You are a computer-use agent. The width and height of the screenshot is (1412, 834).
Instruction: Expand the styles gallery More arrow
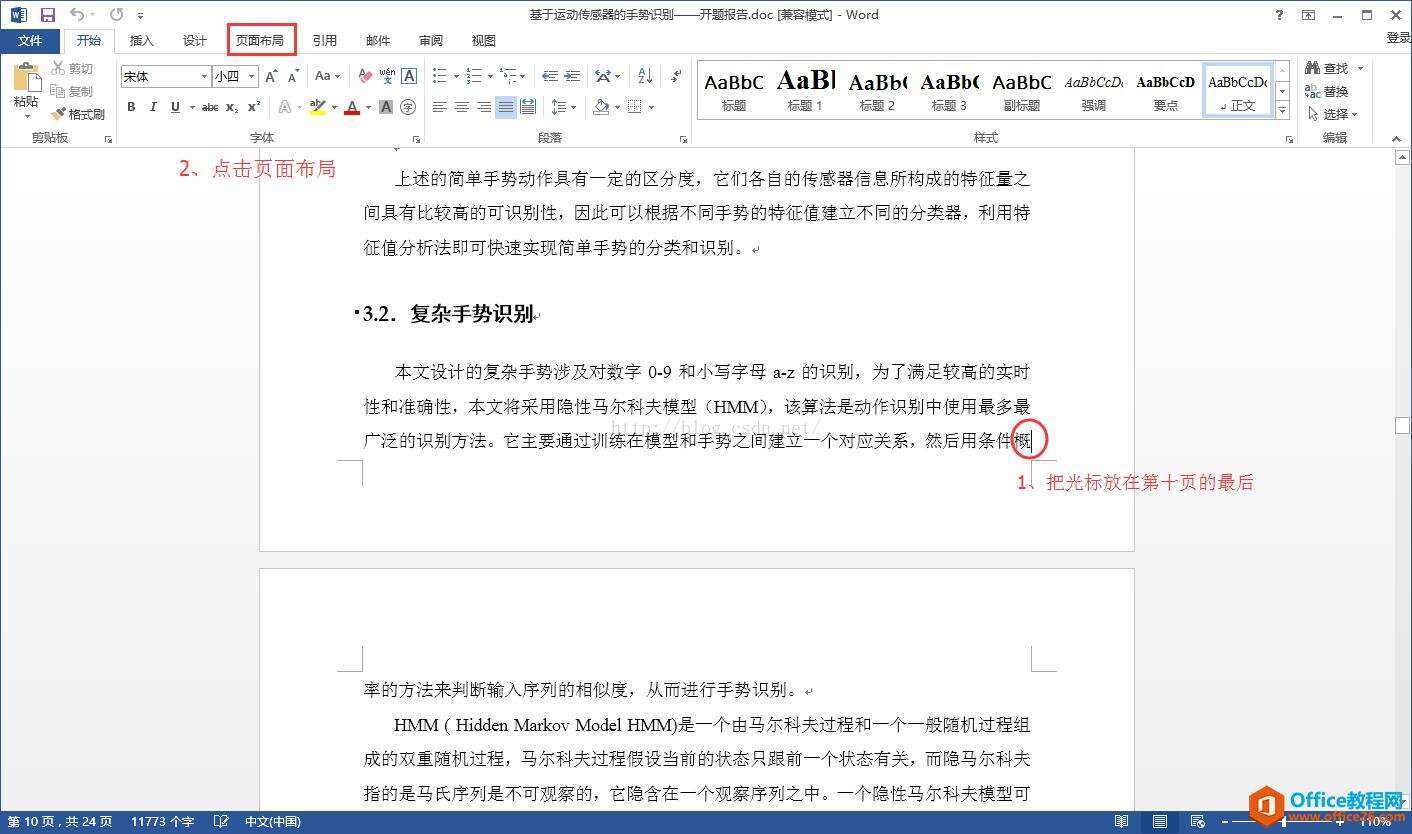[1283, 112]
